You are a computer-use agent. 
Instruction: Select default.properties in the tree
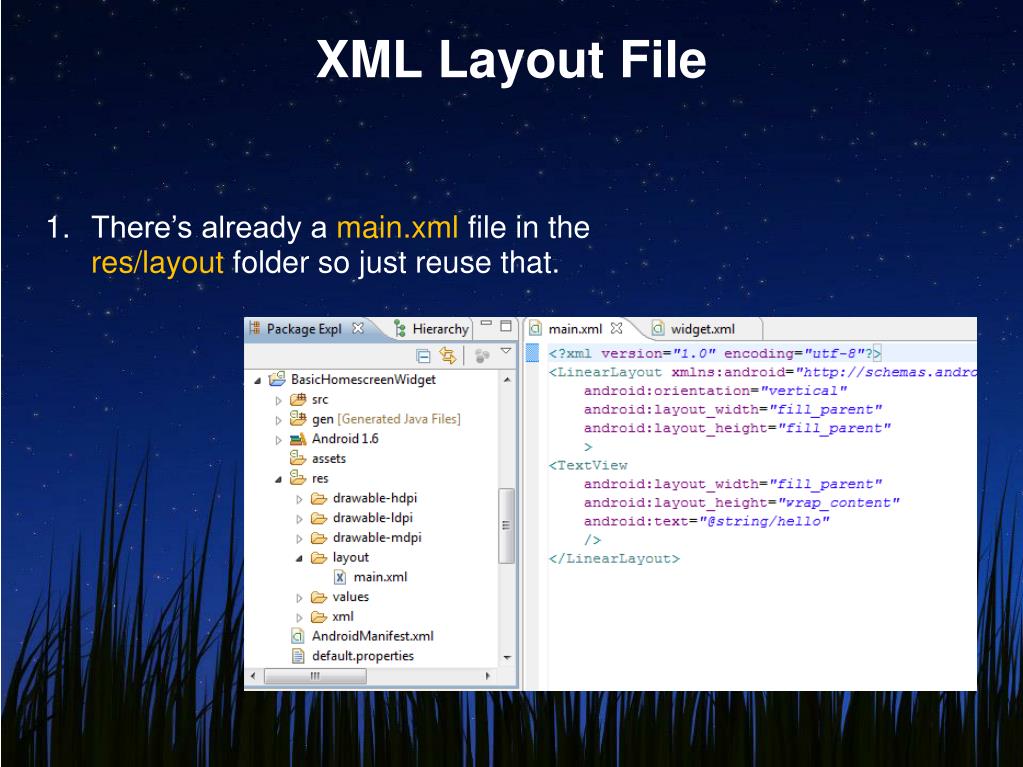coord(363,655)
